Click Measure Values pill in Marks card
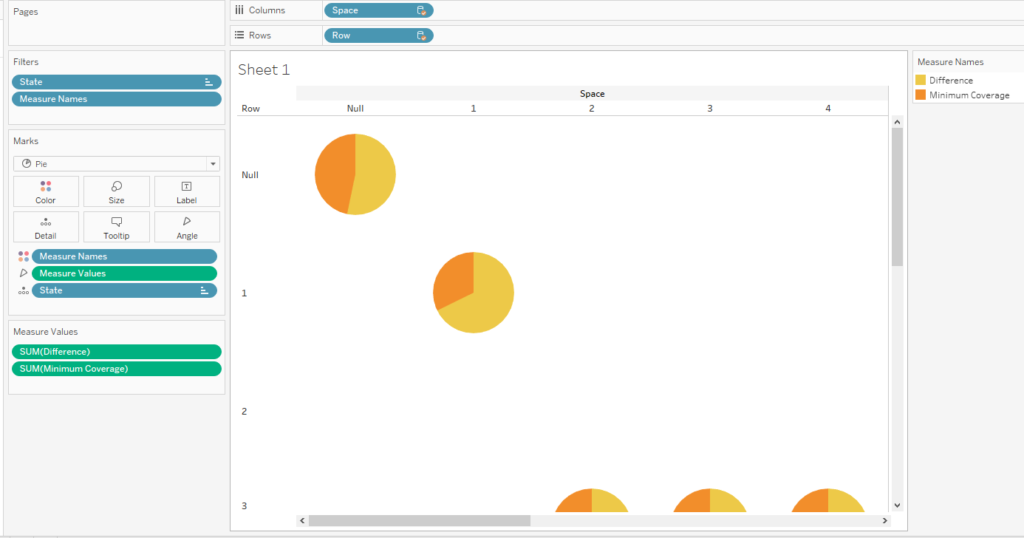1024x538 pixels. [124, 274]
